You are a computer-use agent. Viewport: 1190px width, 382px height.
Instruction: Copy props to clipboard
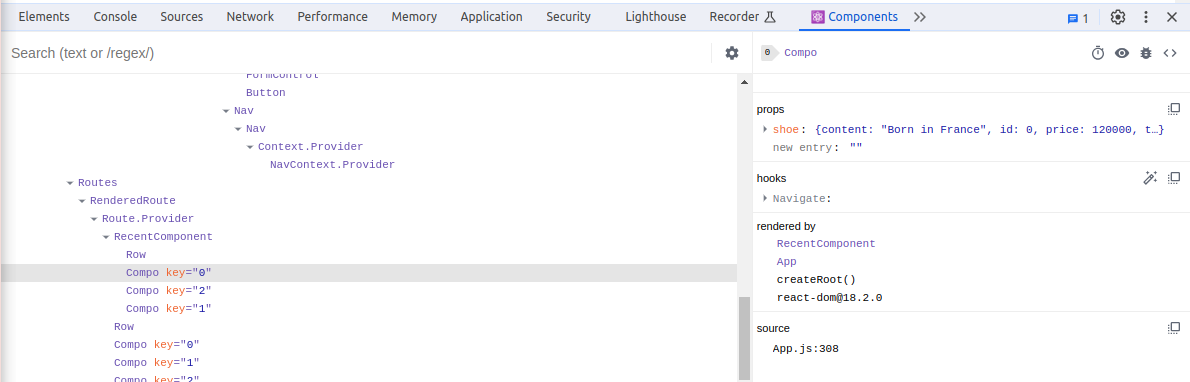pos(1173,109)
